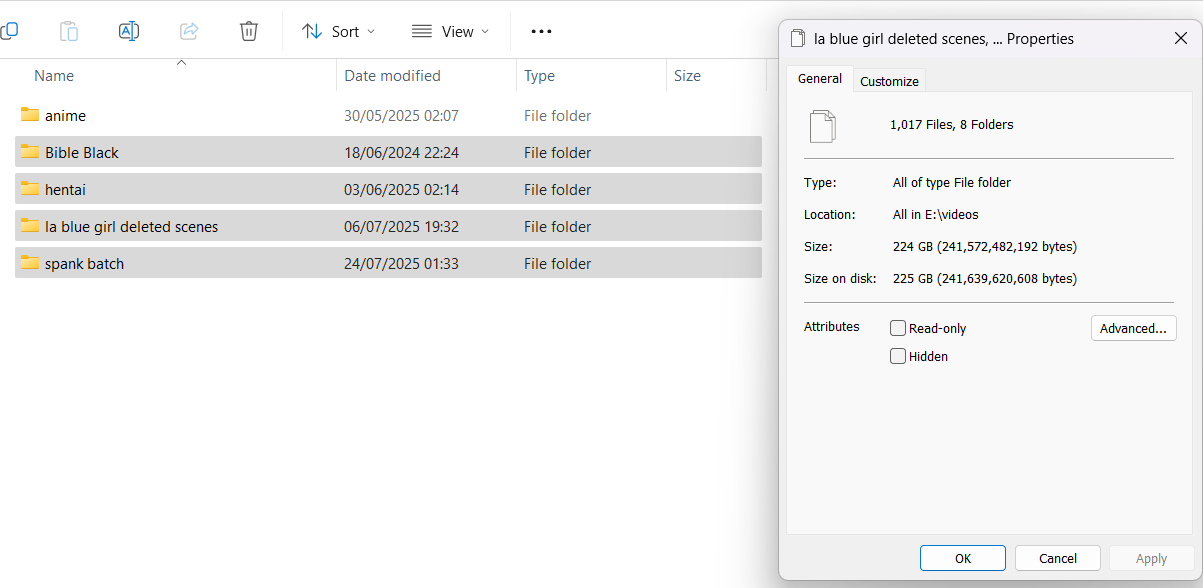Click the spank batch folder icon
This screenshot has width=1203, height=588.
coord(30,263)
